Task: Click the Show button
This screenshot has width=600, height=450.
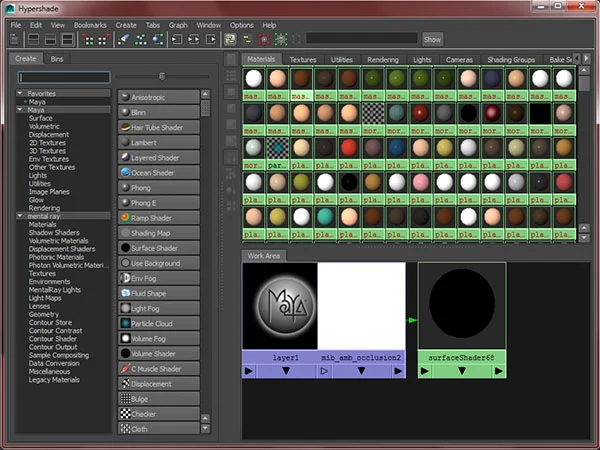Action: coord(432,39)
